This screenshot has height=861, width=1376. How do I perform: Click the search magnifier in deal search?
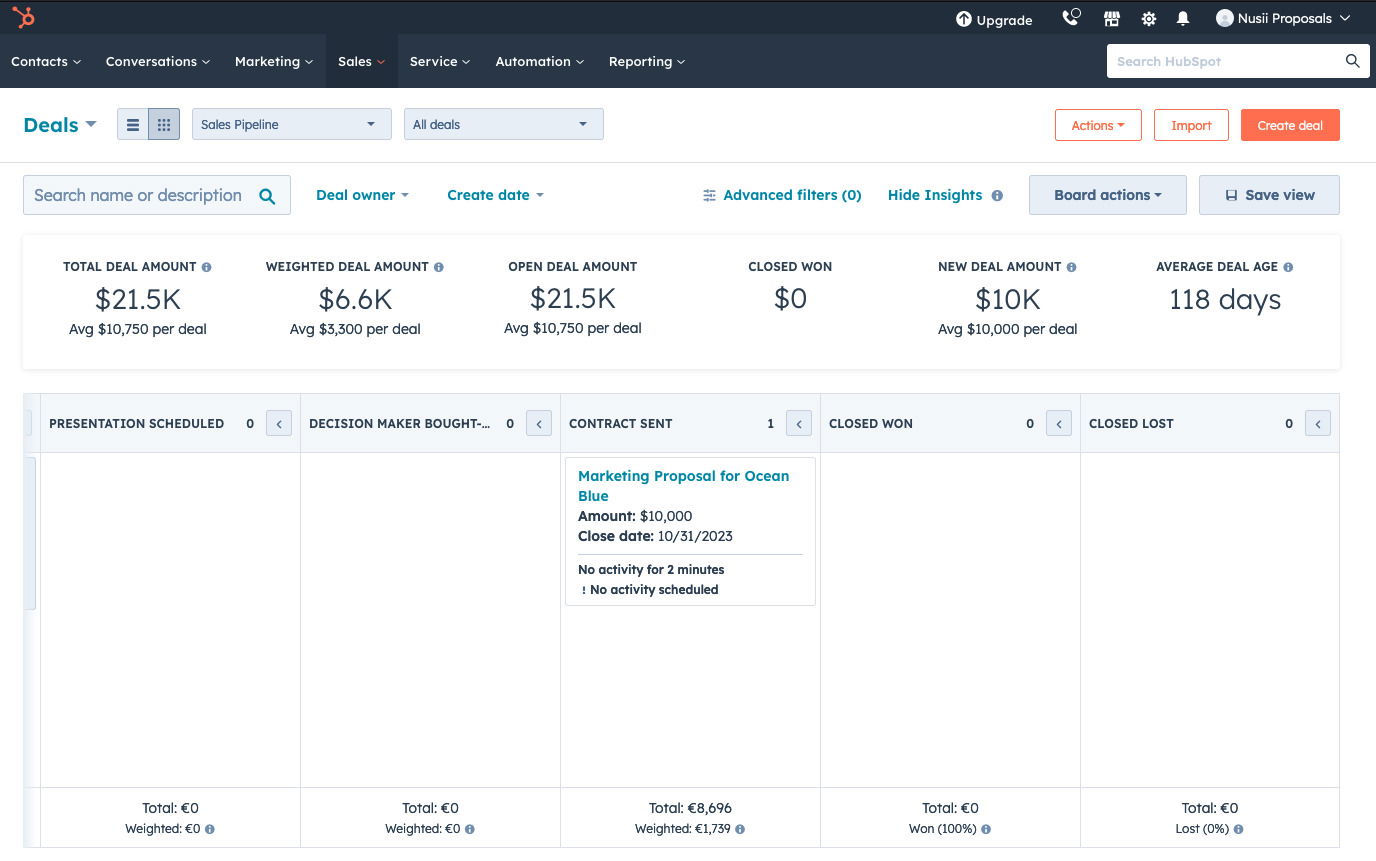click(x=267, y=195)
